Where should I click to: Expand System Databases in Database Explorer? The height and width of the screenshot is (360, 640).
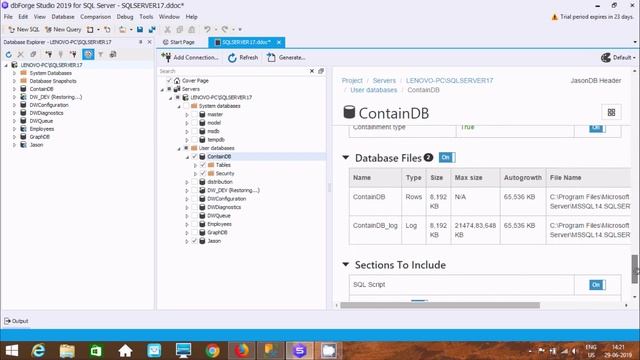(14, 73)
